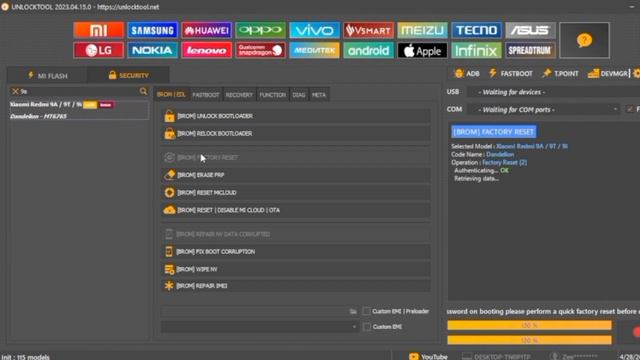Switch to the SECURITY tab
640x360 pixels.
[x=128, y=76]
